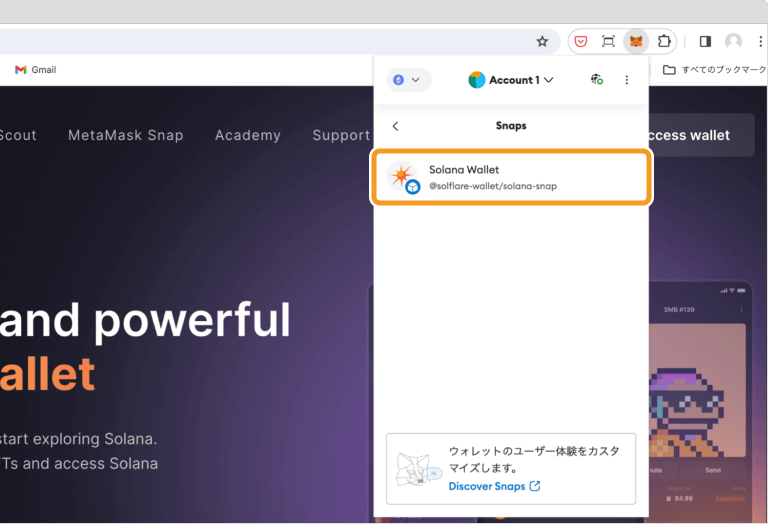Open the Gmail bookmark
768x524 pixels.
tap(35, 70)
